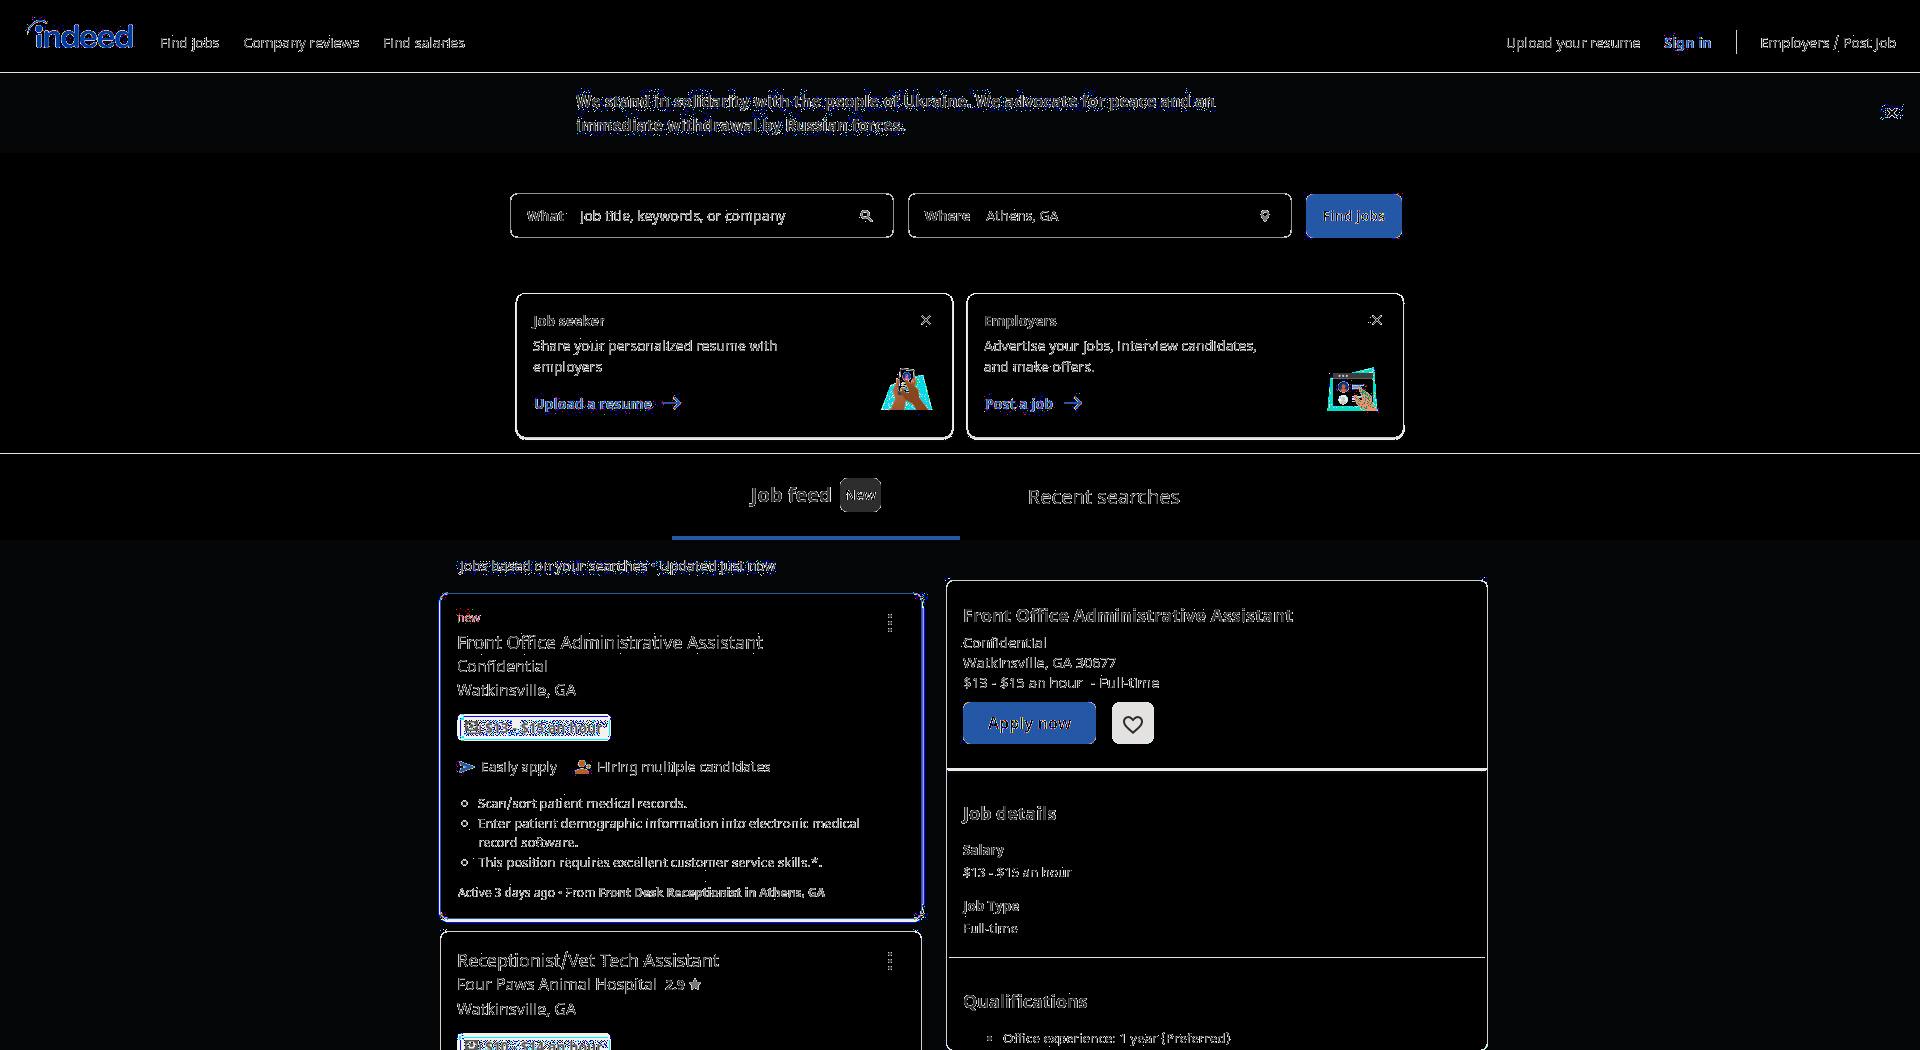Dismiss the Ukraine solidarity banner

tap(1891, 113)
